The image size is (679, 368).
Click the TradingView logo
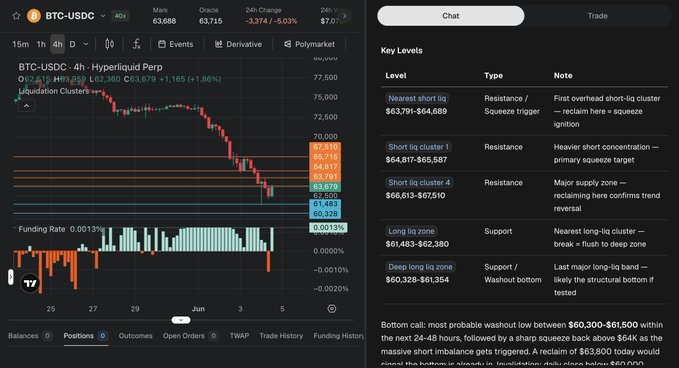(30, 284)
